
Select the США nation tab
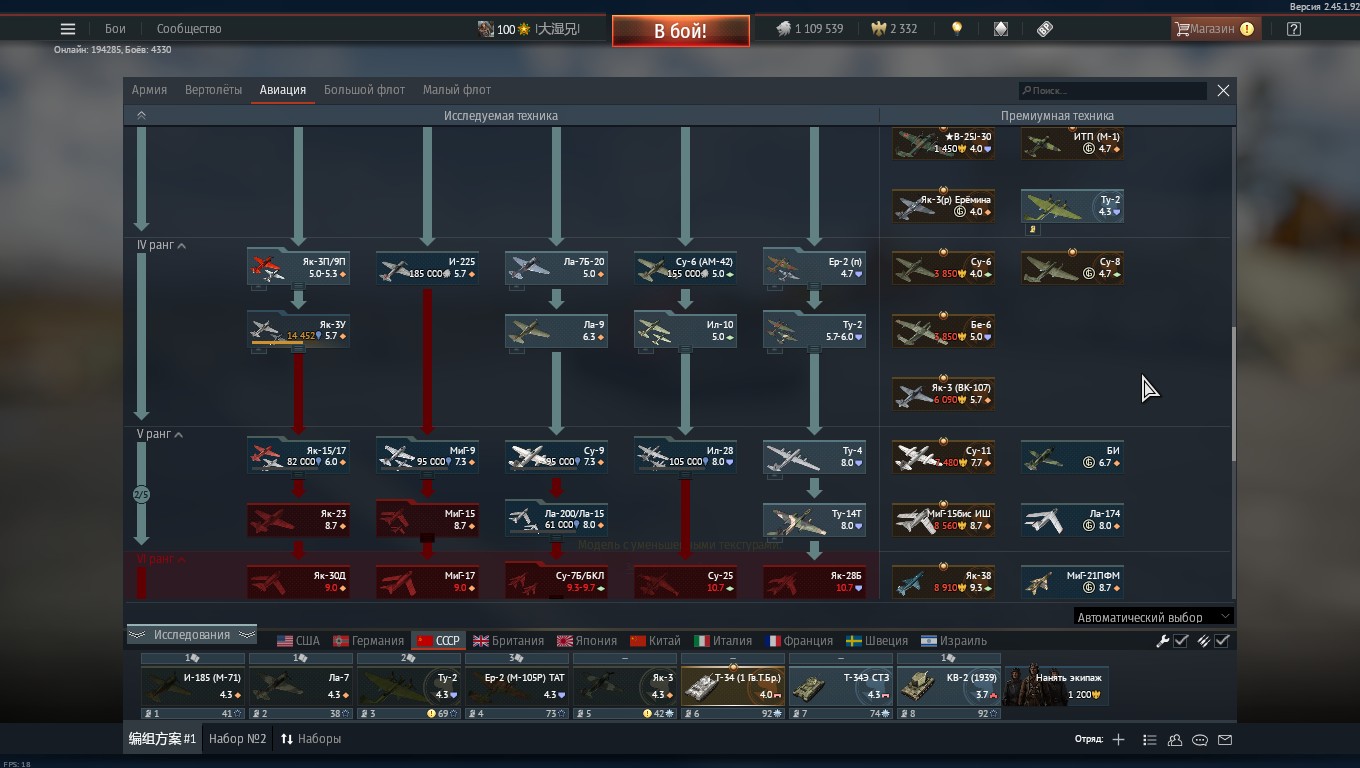(298, 641)
